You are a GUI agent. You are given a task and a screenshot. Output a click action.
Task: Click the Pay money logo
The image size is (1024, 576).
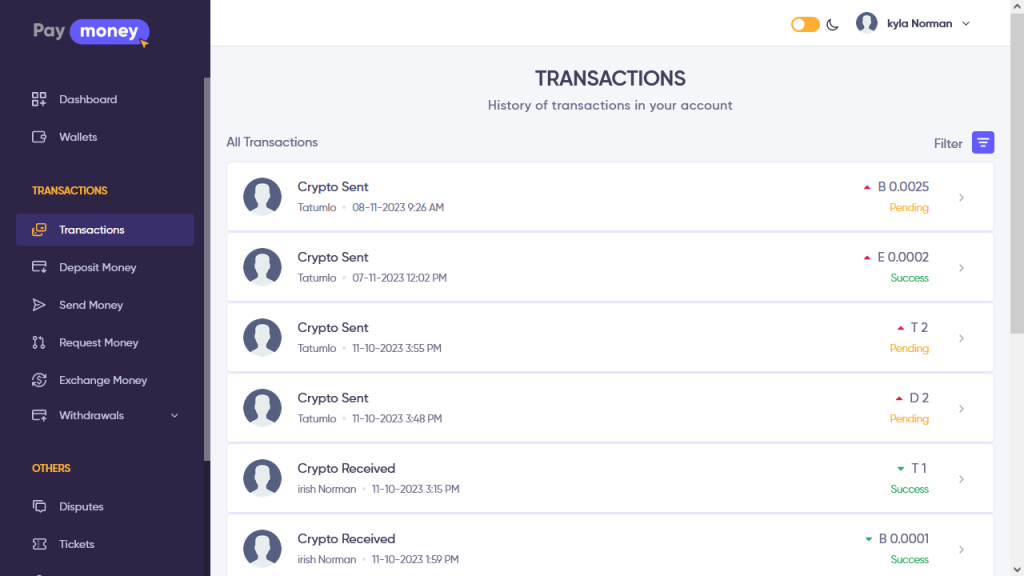91,31
